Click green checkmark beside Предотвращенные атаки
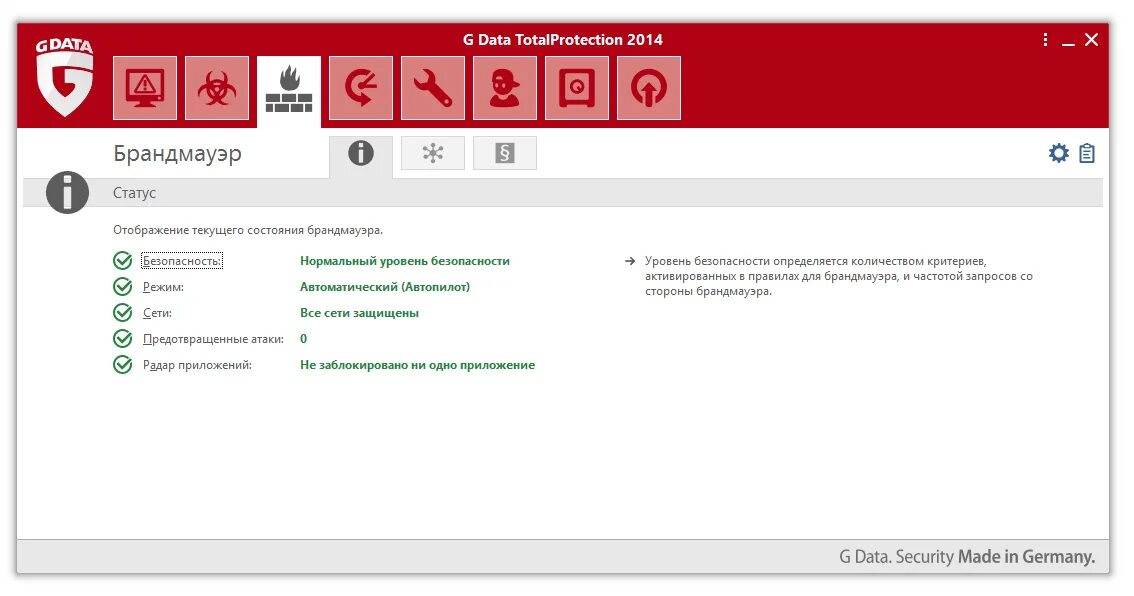This screenshot has height=596, width=1134. pyautogui.click(x=123, y=339)
